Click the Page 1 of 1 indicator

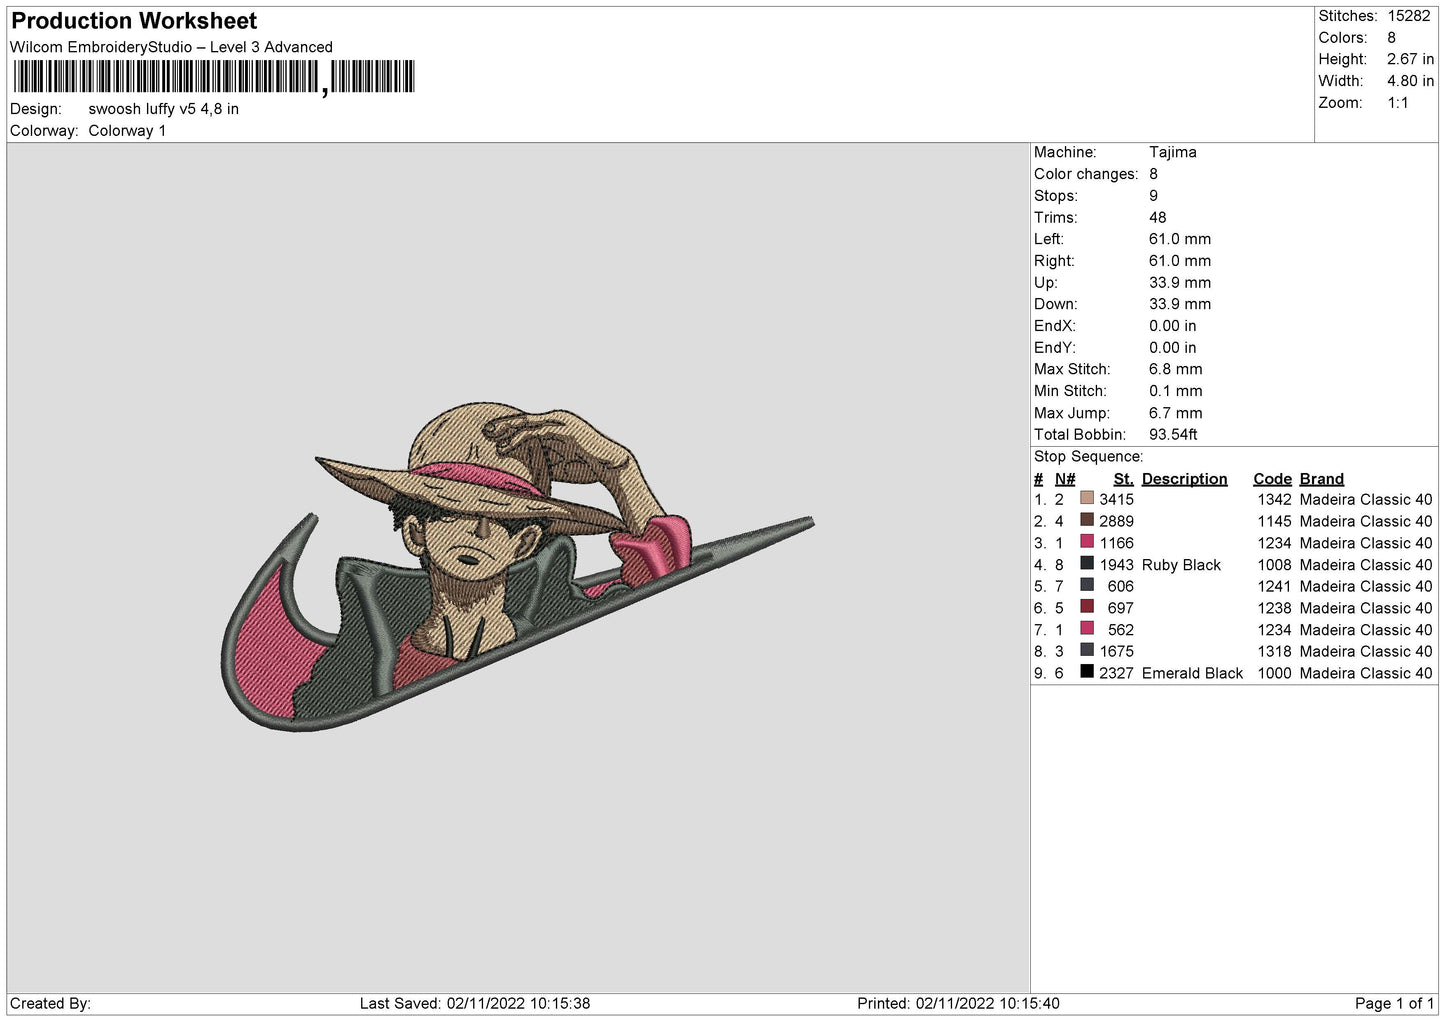tap(1394, 1003)
